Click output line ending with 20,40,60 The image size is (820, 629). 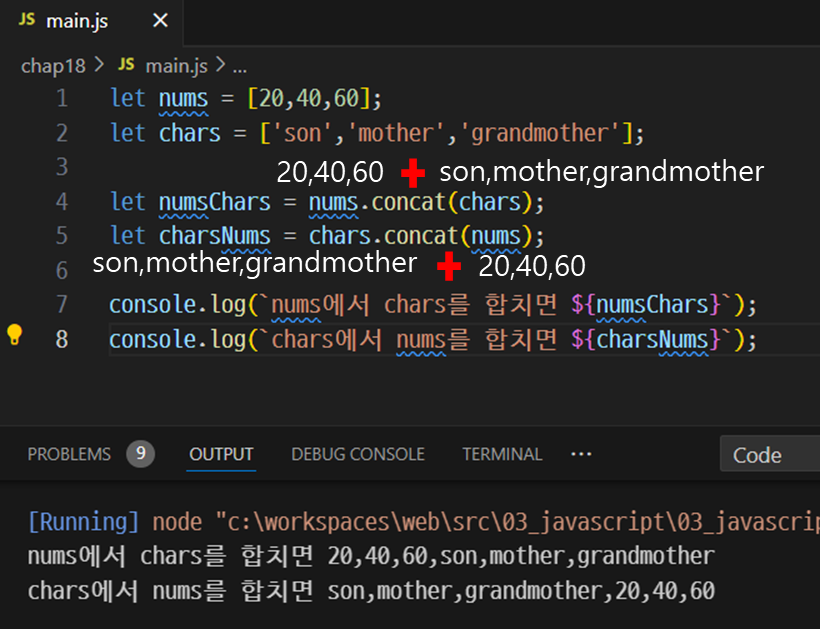[x=371, y=591]
